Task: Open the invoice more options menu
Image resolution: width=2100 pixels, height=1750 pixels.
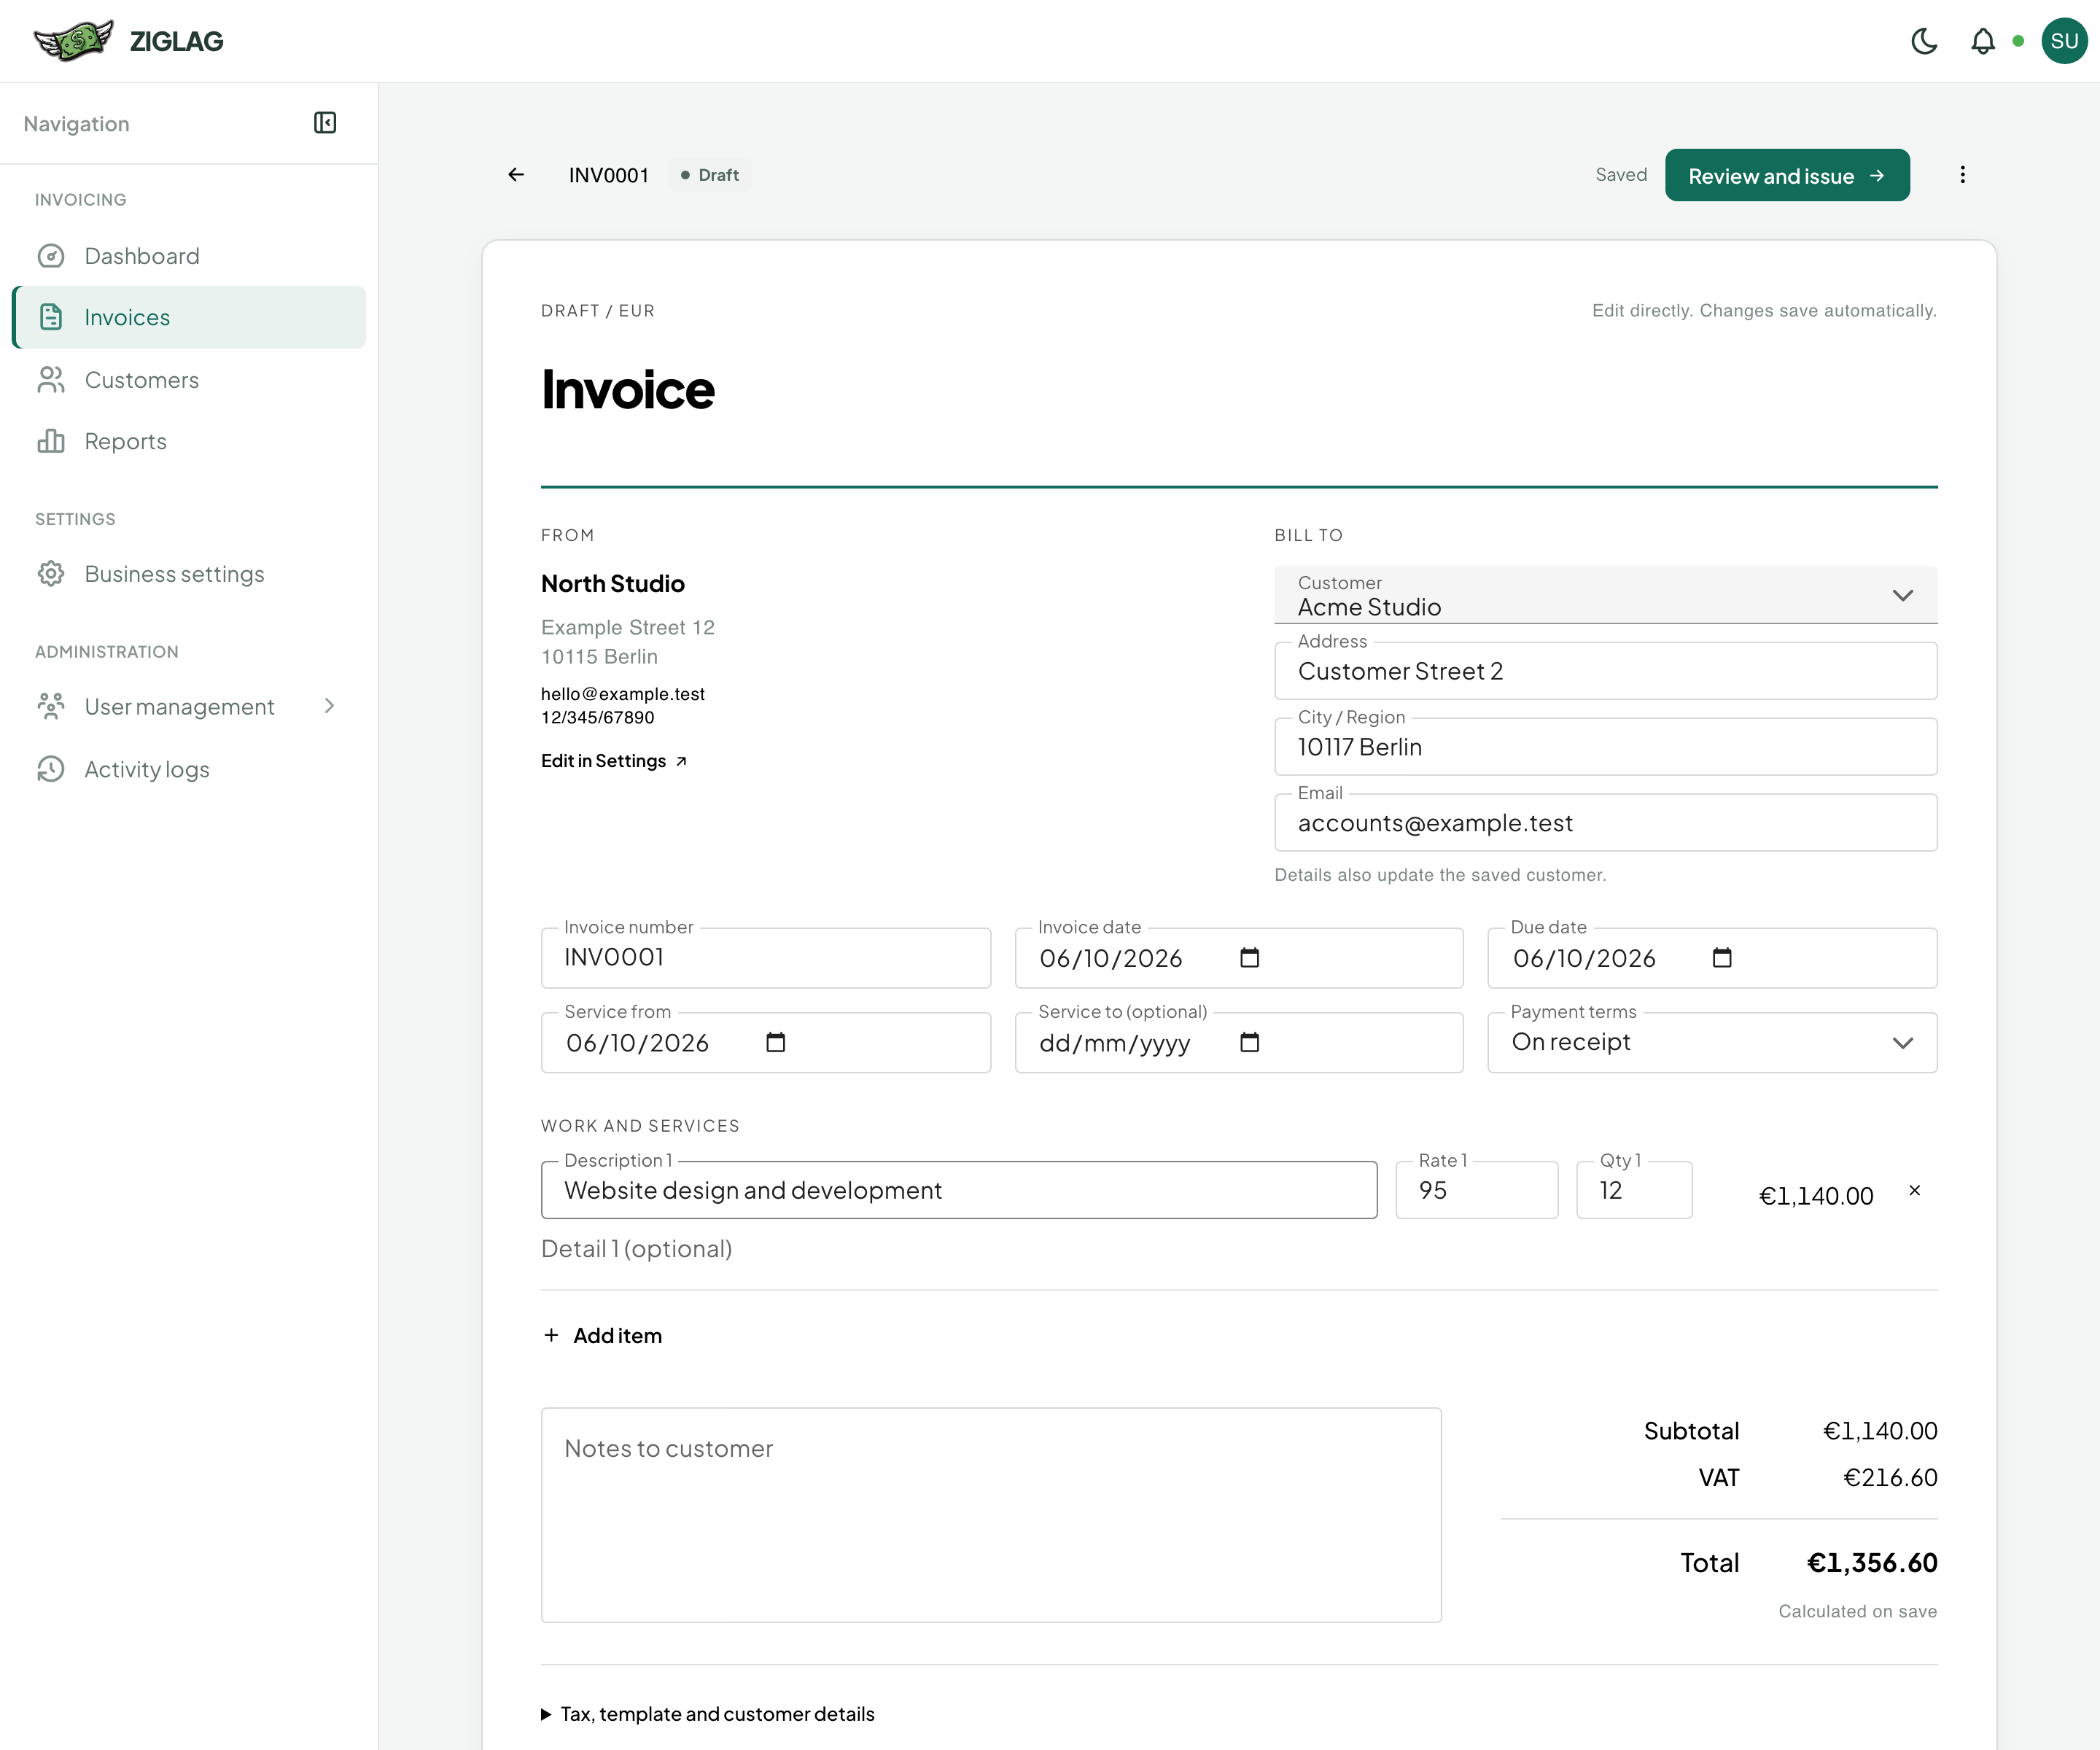Action: [x=1962, y=175]
